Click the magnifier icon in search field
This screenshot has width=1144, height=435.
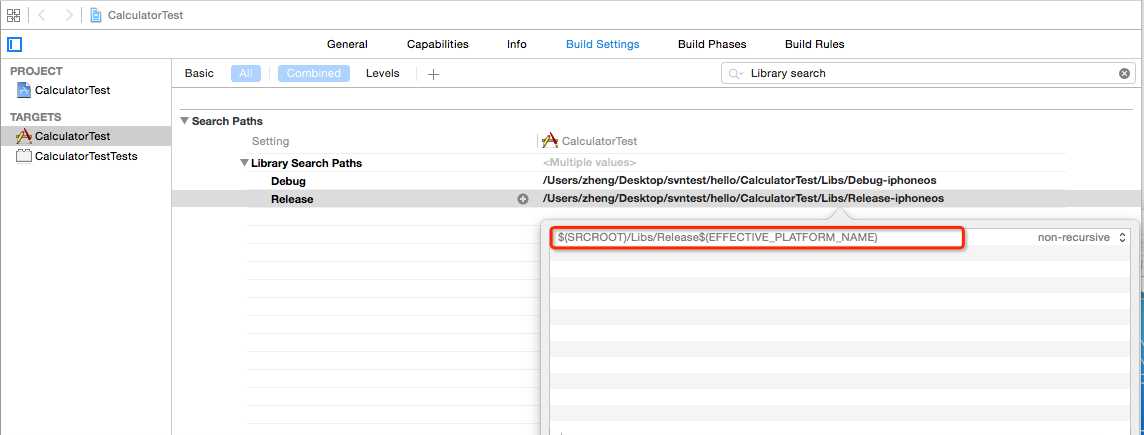point(736,73)
